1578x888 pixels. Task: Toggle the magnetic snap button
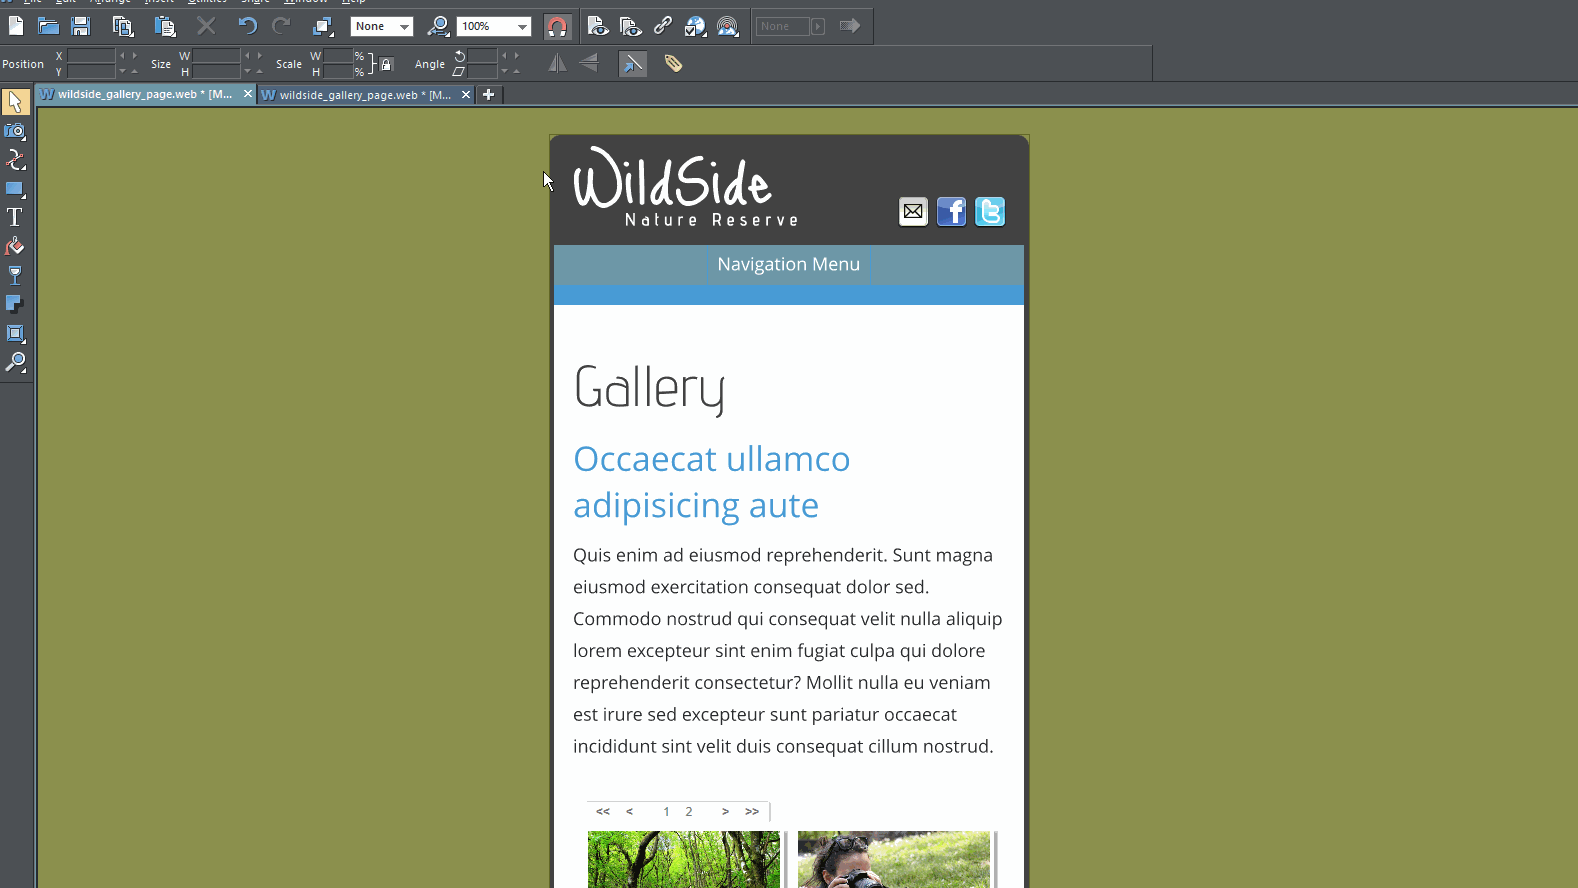557,26
